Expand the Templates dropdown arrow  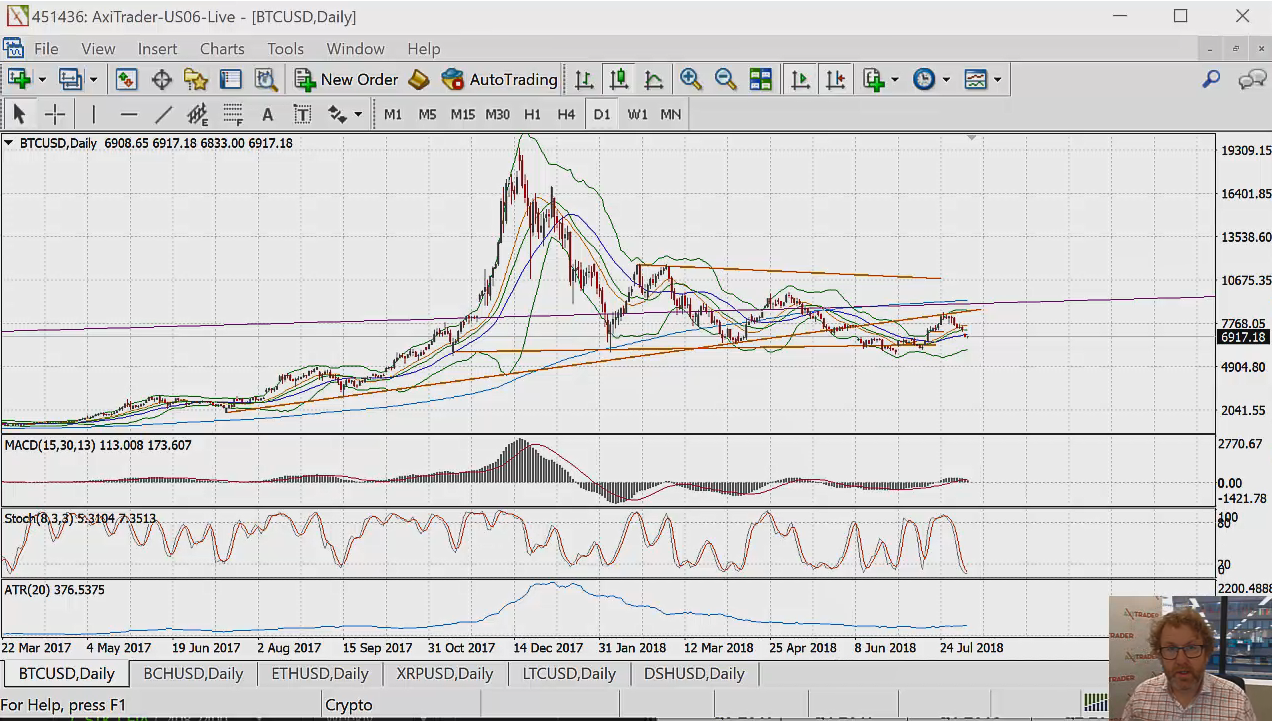997,80
